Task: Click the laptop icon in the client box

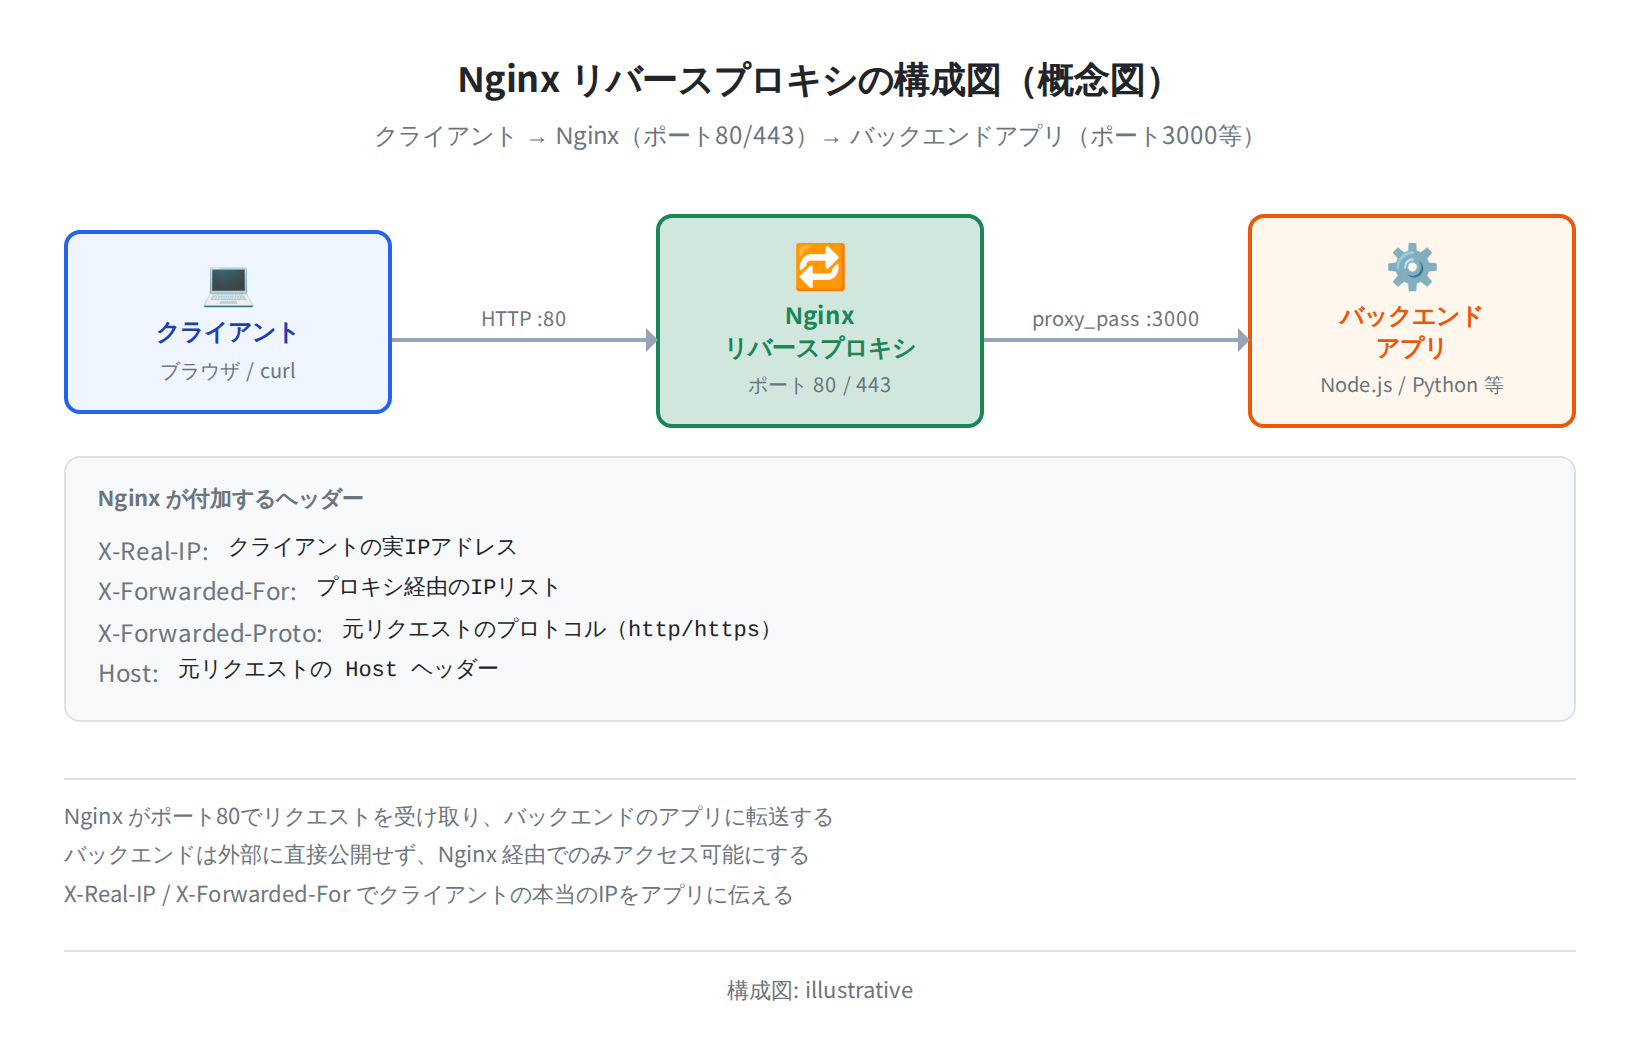Action: (228, 285)
